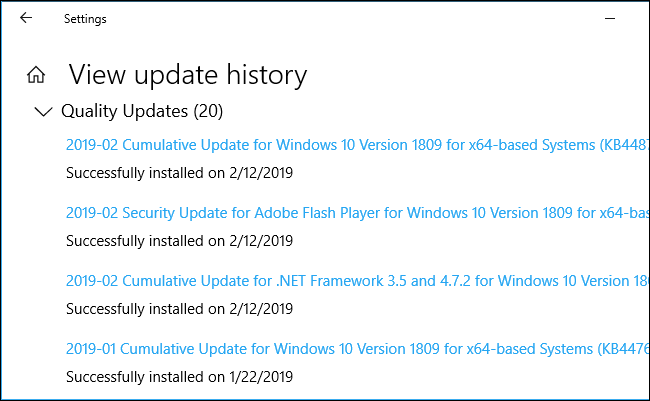
Task: Open the Adobe Flash Player security update link
Action: (300, 213)
